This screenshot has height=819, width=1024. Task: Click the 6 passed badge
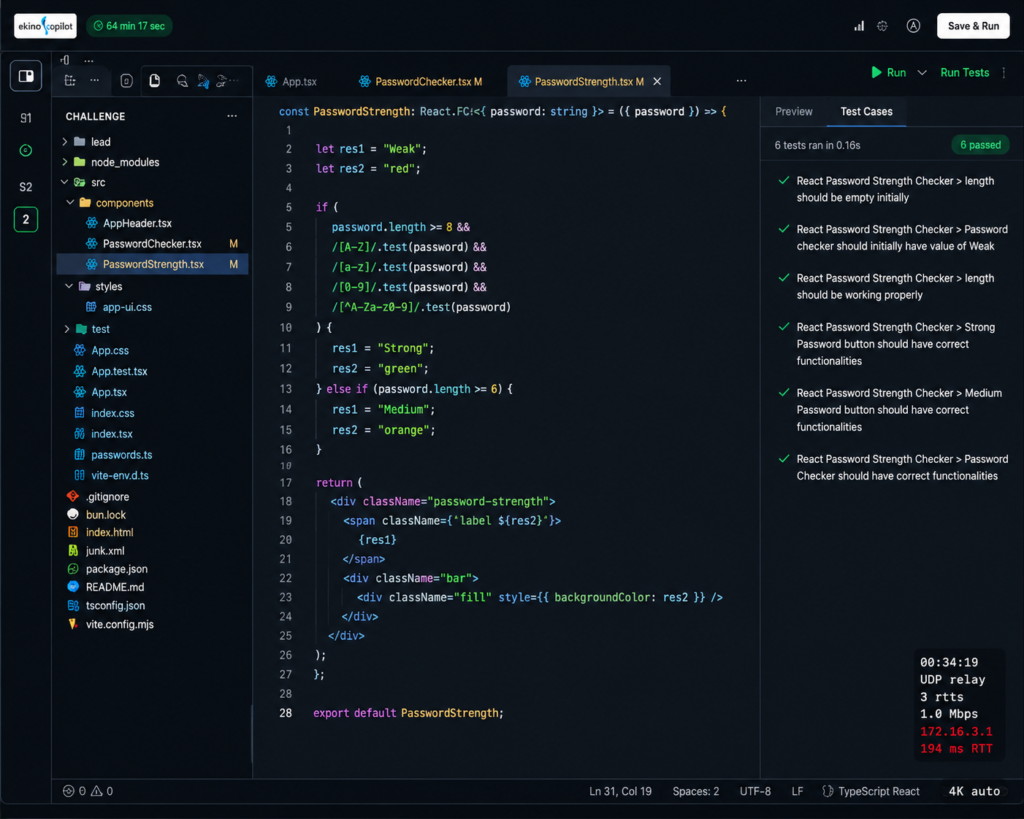point(980,145)
